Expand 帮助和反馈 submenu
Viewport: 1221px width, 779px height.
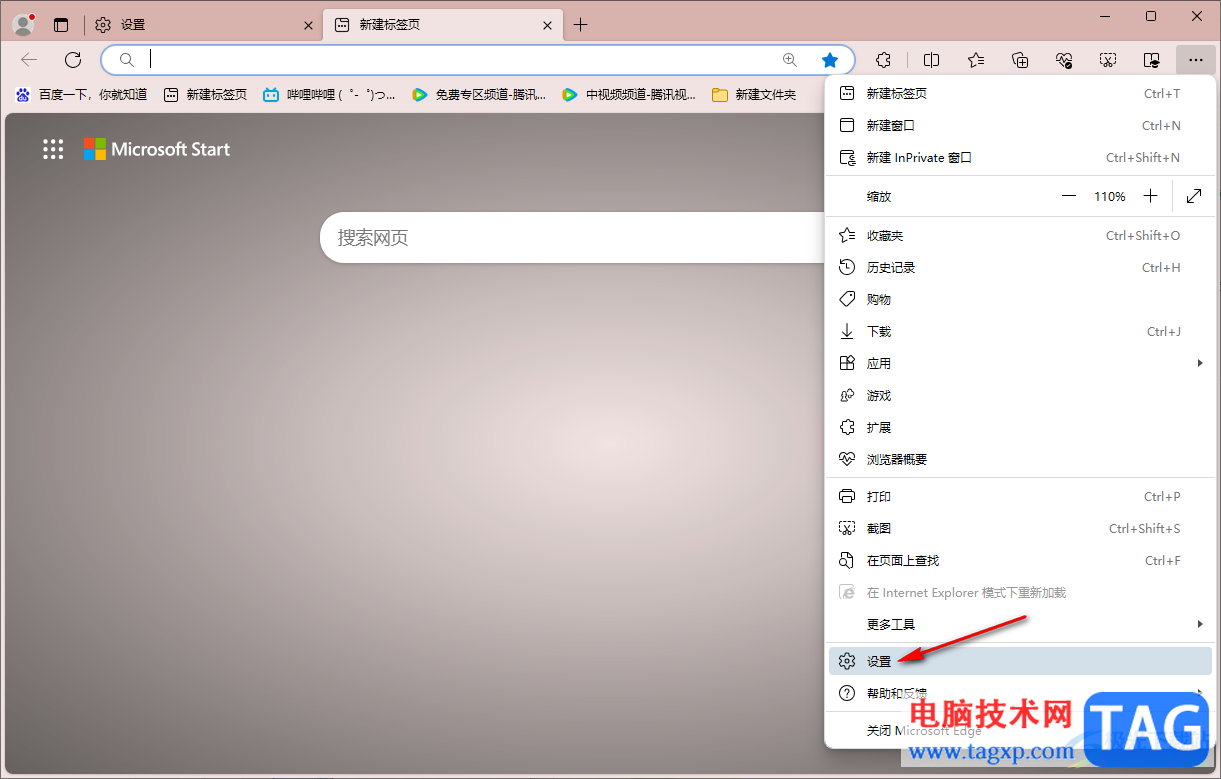pos(1020,693)
